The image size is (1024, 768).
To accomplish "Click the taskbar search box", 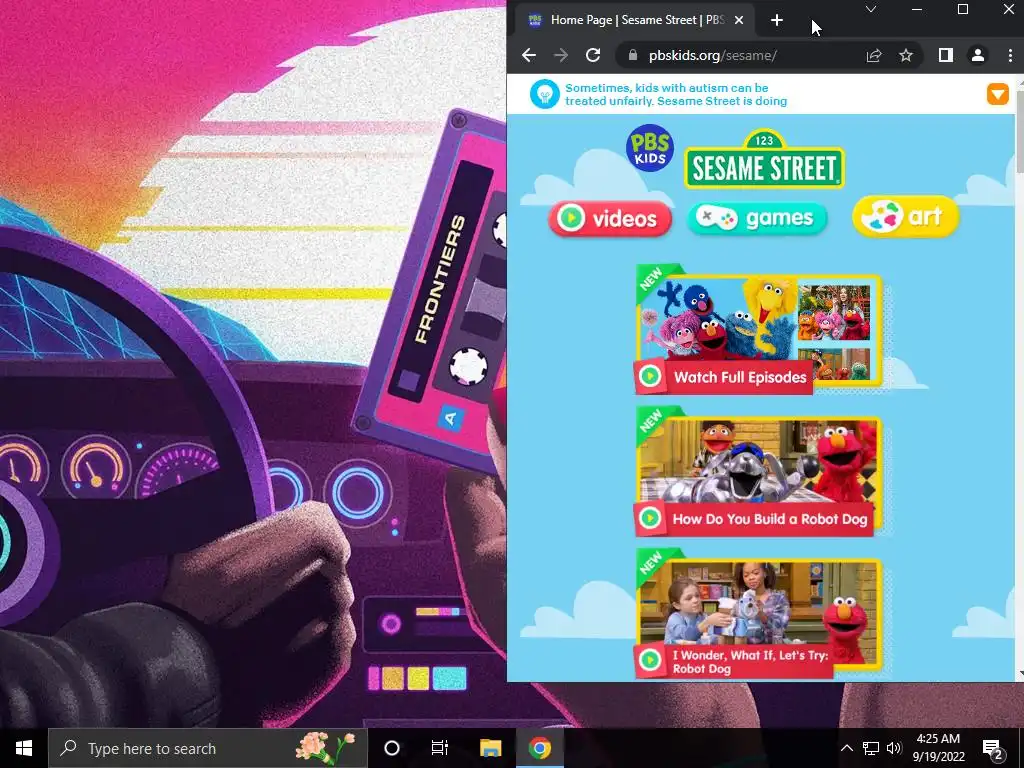I will click(x=208, y=748).
